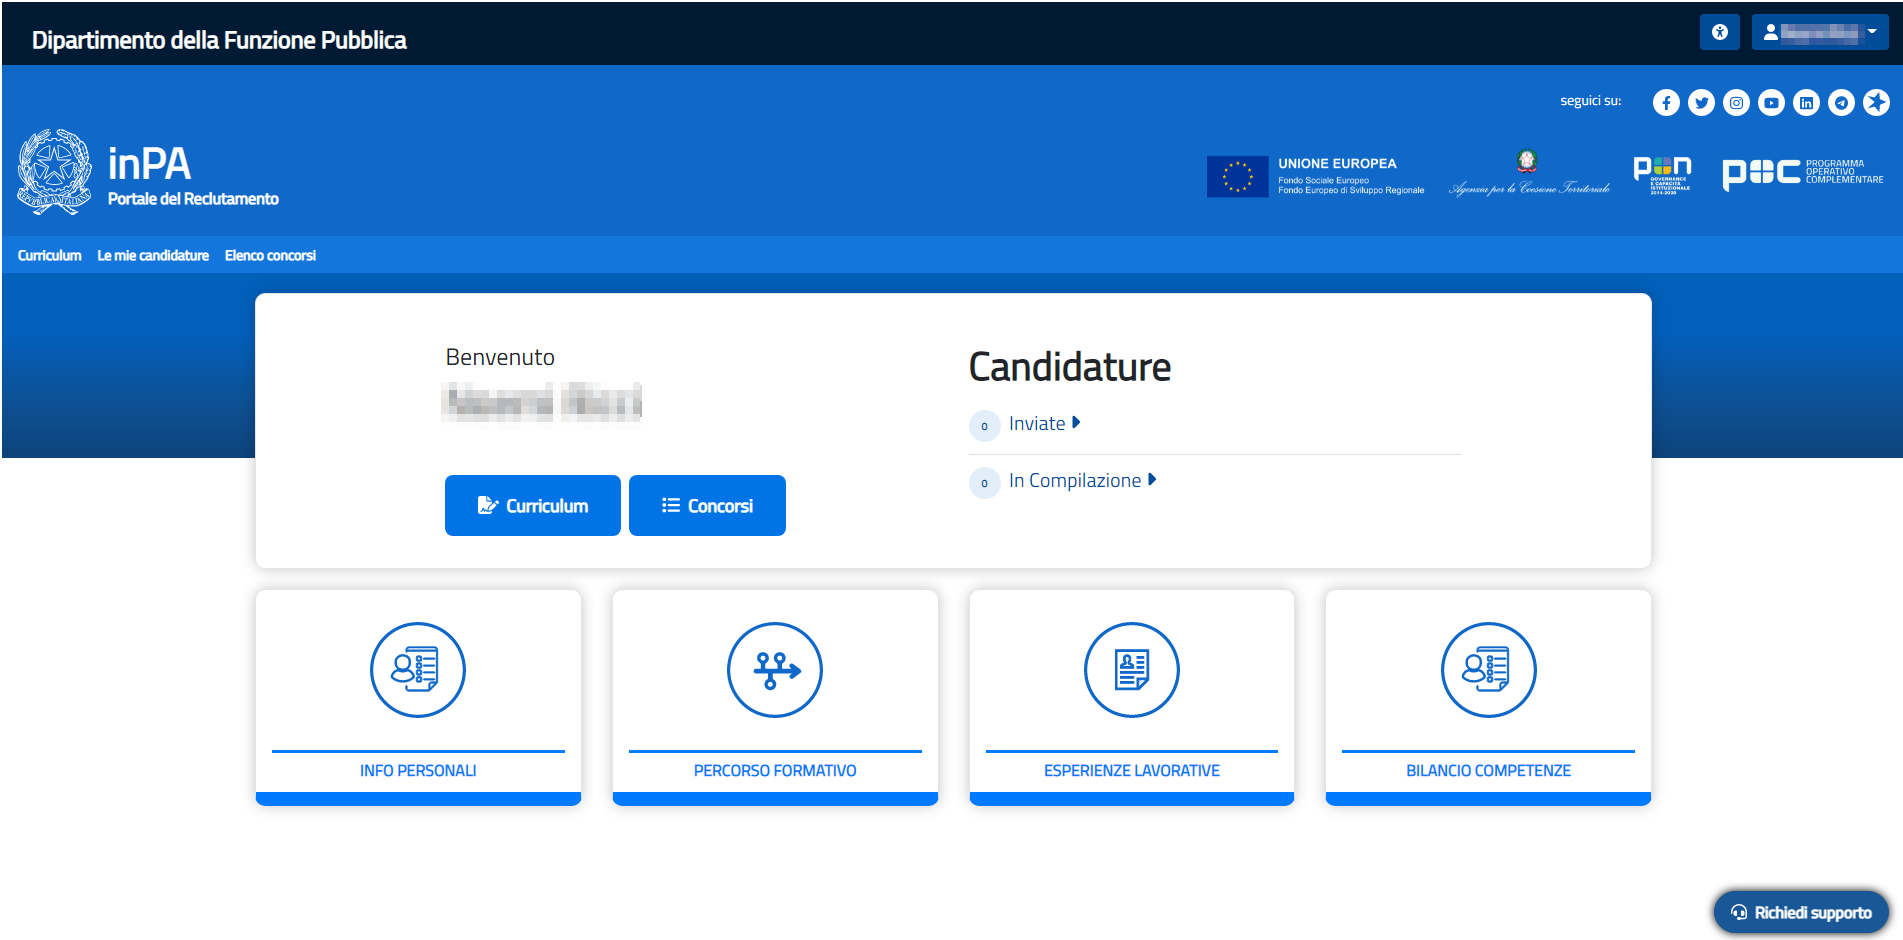The image size is (1903, 940).
Task: Open the Curriculum navigation menu item
Action: (49, 256)
